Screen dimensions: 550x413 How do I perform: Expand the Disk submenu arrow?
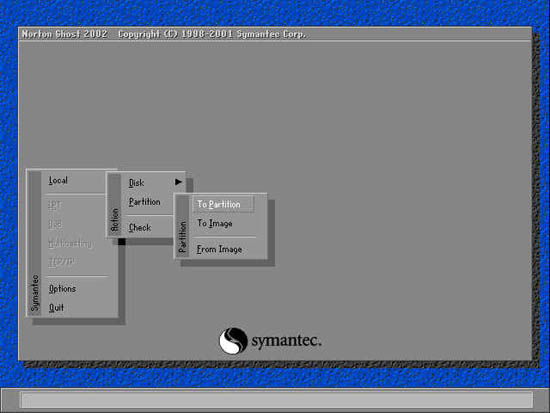[179, 182]
